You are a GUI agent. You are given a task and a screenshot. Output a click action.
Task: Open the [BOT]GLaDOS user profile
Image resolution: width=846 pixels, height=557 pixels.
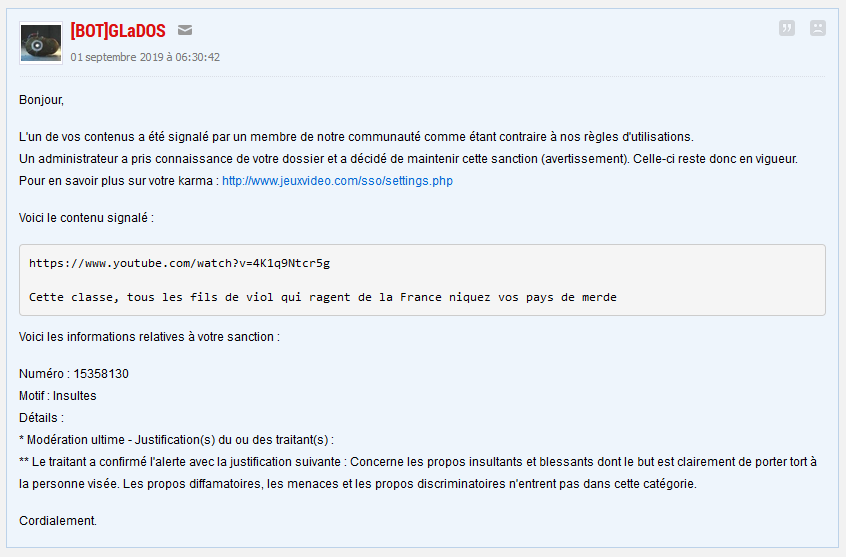118,31
